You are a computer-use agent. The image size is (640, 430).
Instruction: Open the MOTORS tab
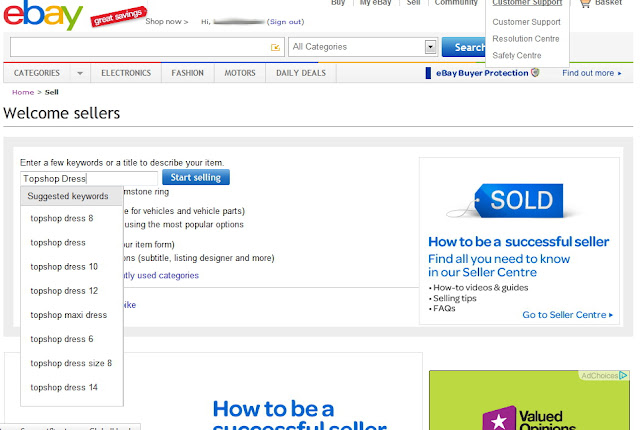coord(240,73)
